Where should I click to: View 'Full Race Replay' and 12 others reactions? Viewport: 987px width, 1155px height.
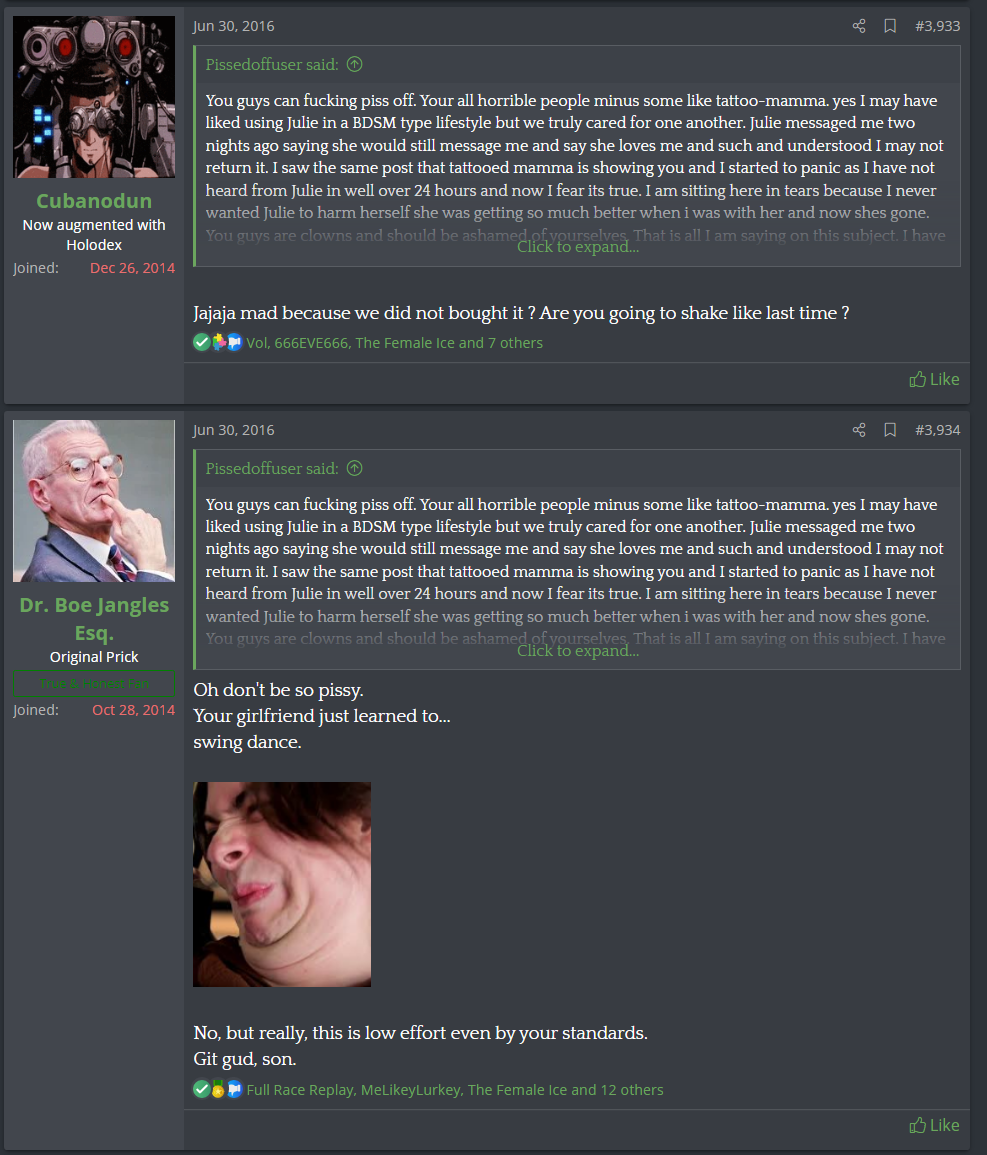[454, 1090]
